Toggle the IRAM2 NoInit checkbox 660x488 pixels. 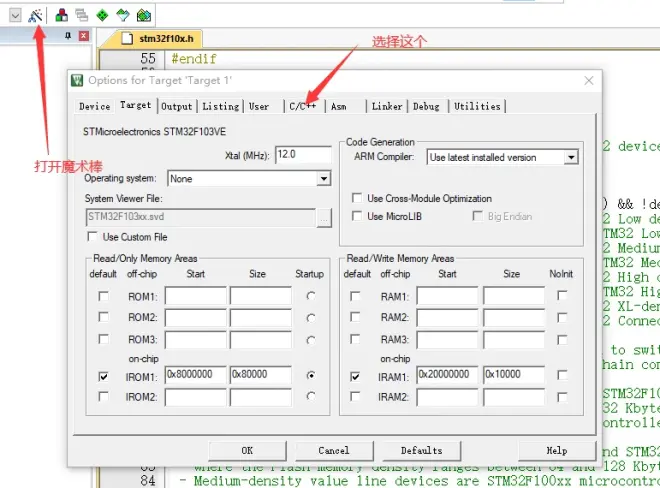[562, 397]
